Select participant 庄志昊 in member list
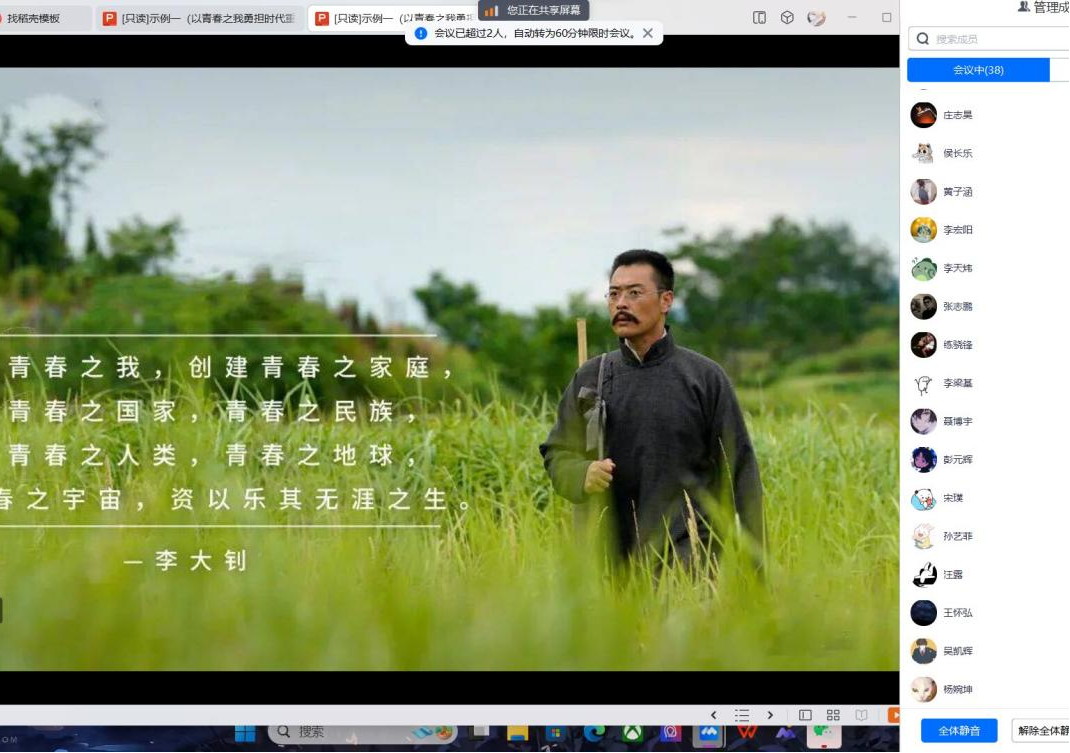This screenshot has width=1070, height=753. pyautogui.click(x=957, y=115)
